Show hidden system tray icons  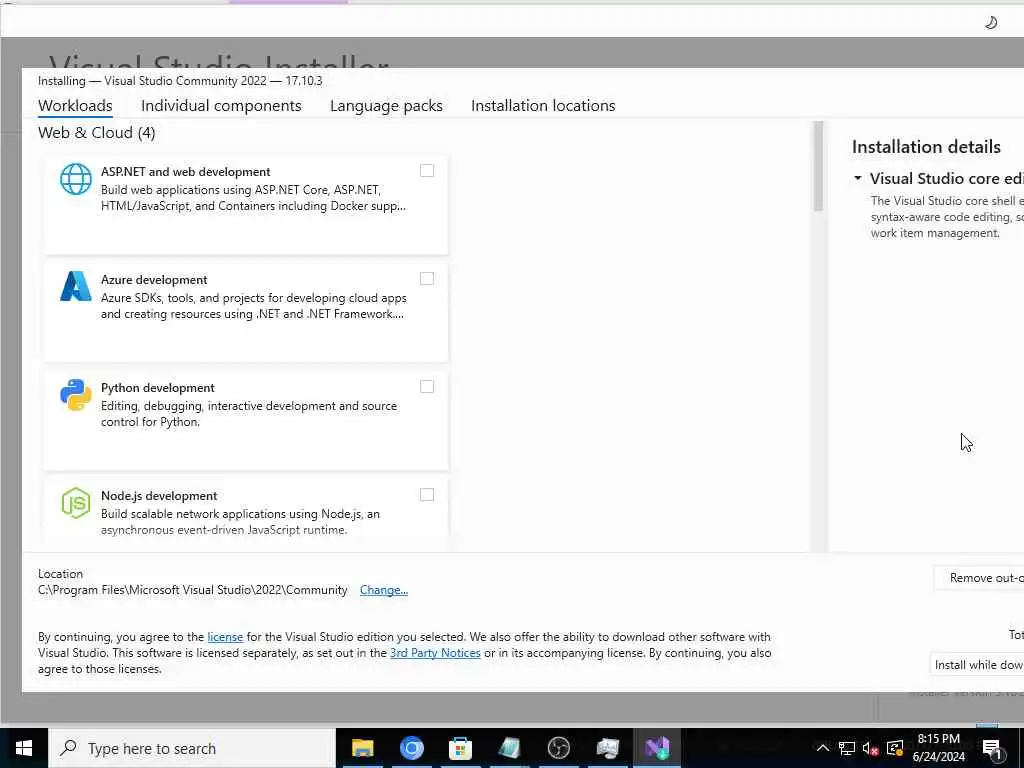coord(823,748)
